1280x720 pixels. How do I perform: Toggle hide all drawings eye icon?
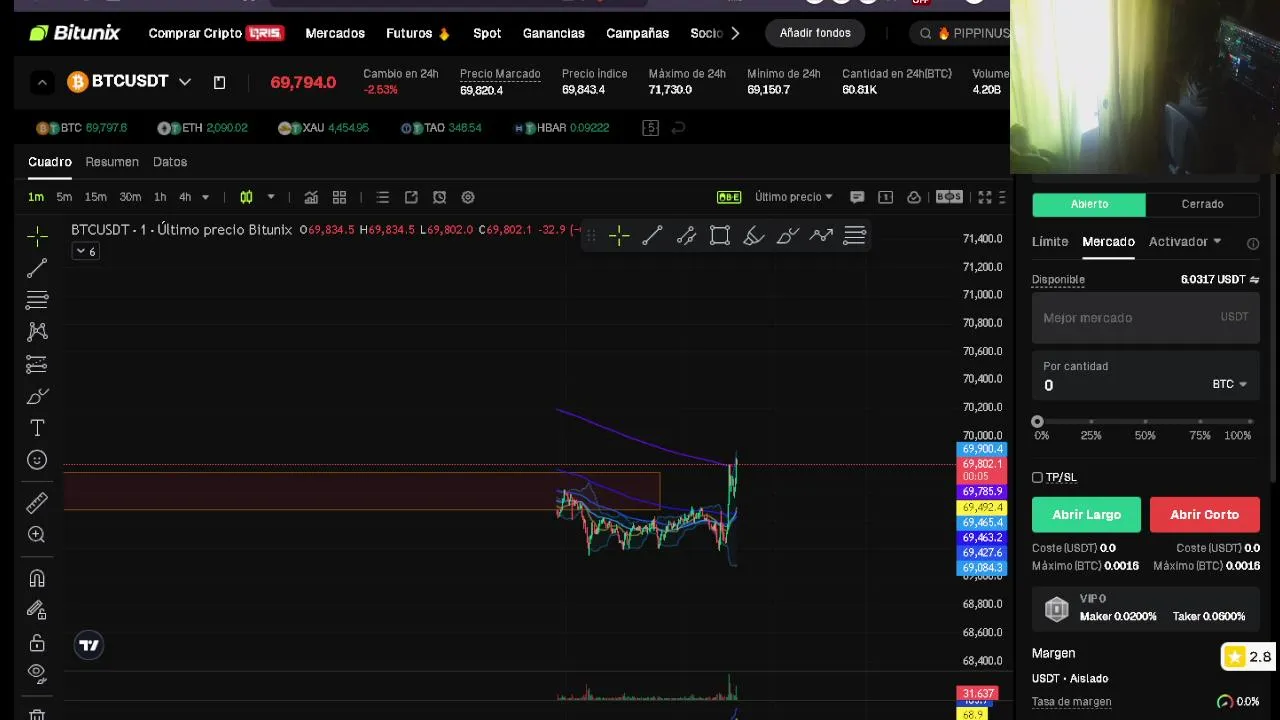click(x=37, y=672)
